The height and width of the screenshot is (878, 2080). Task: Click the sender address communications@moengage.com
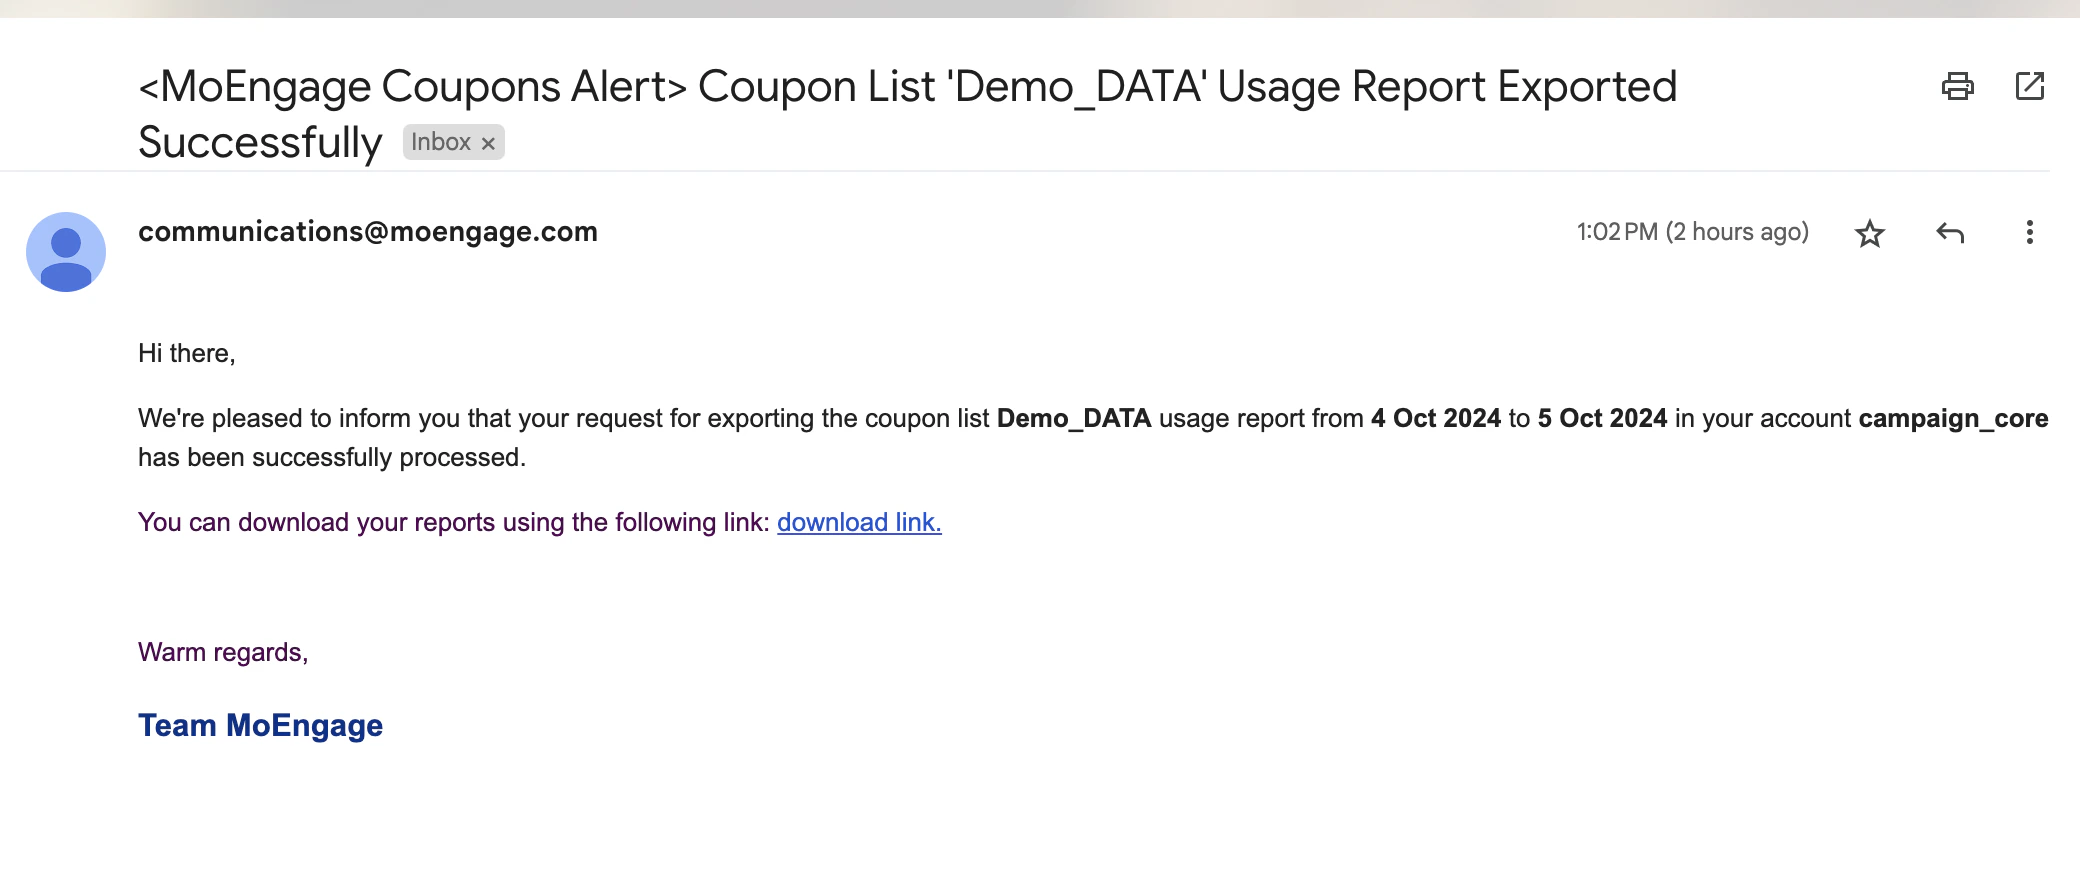click(x=368, y=232)
